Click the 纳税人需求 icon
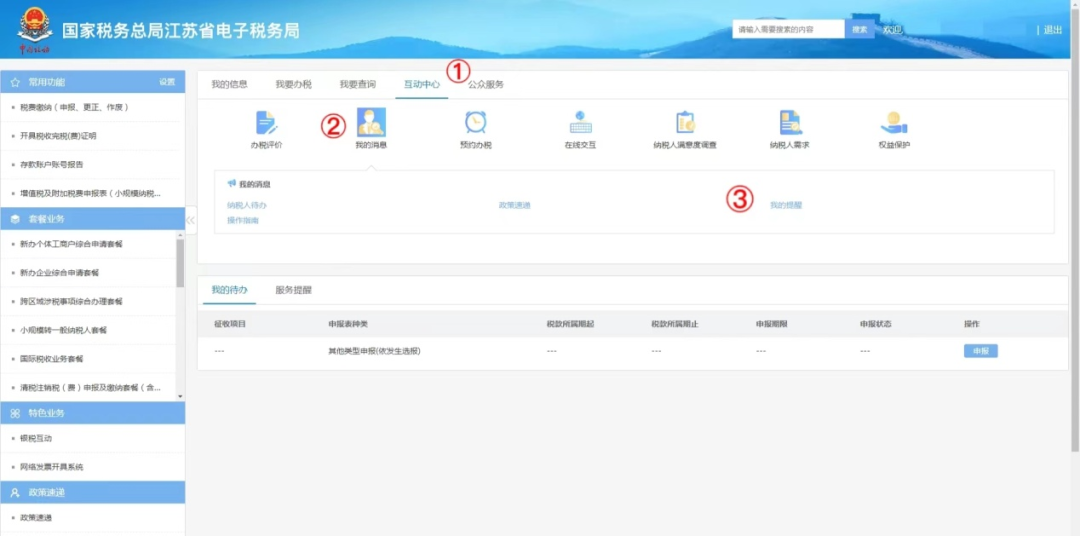Image resolution: width=1080 pixels, height=536 pixels. point(789,122)
